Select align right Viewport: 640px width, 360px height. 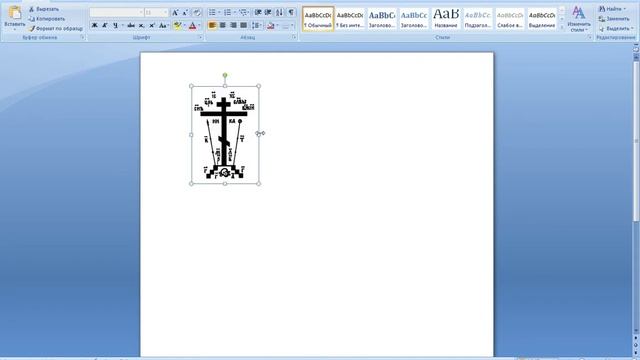(233, 25)
